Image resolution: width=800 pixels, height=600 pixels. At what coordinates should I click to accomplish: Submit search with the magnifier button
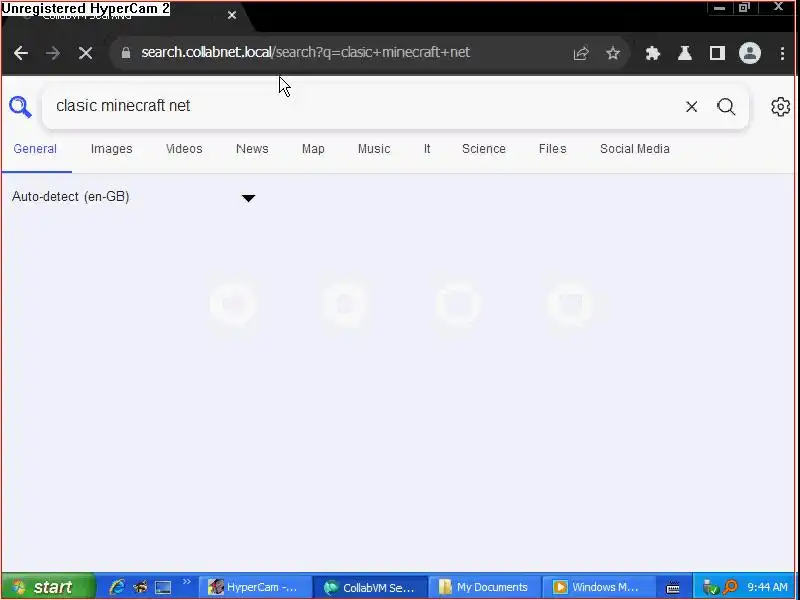pos(726,107)
